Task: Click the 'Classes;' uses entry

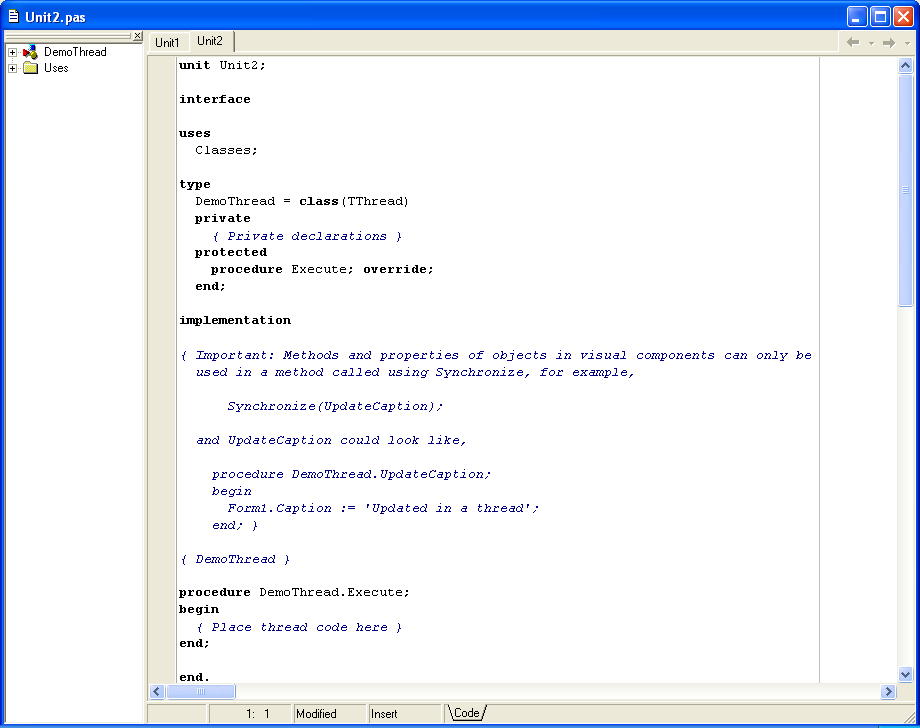Action: coord(226,150)
